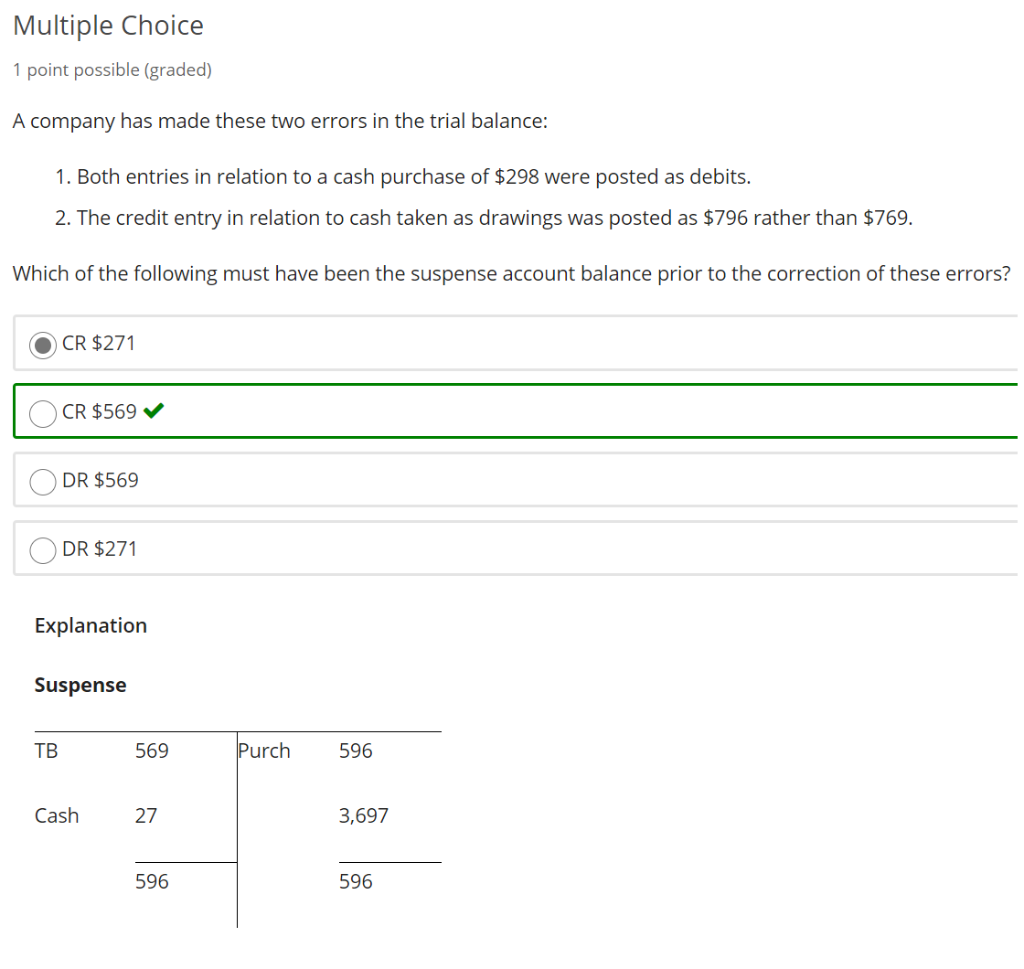Click the Cash entry in the T-account

point(56,815)
